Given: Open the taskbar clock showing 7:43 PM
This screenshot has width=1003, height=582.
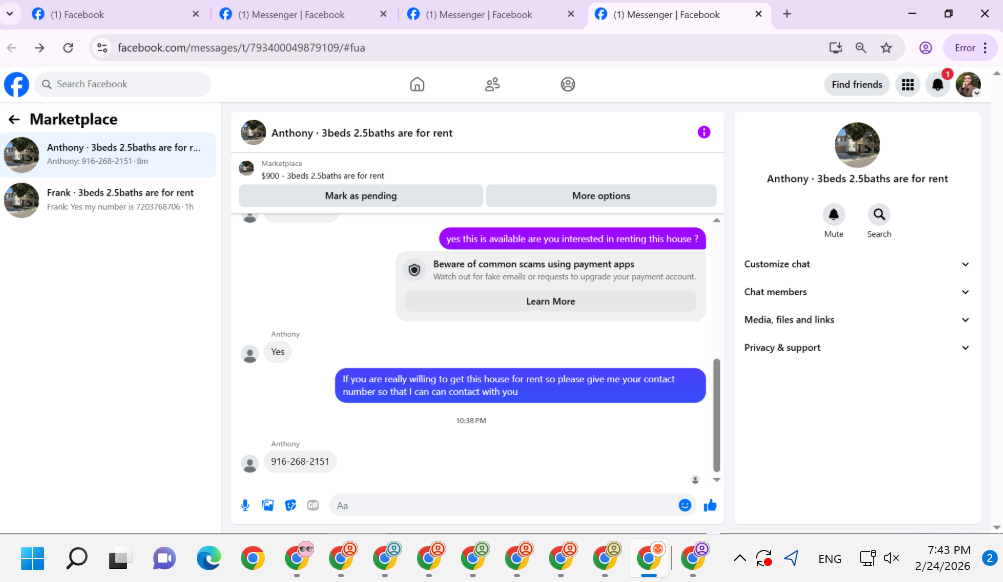Looking at the screenshot, I should pos(942,558).
